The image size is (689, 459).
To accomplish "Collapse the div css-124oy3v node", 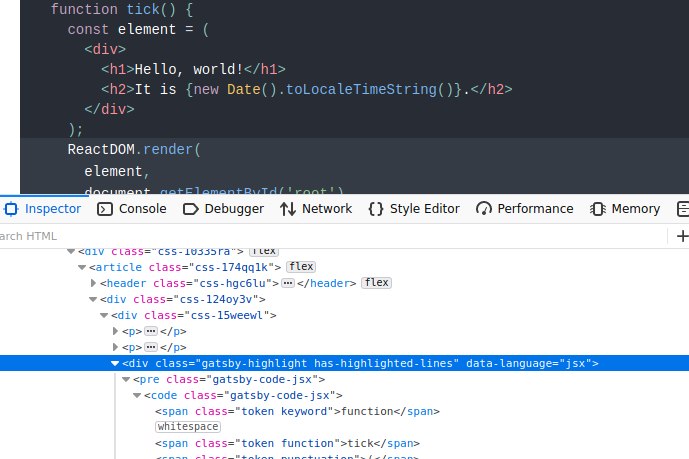I will coord(93,299).
